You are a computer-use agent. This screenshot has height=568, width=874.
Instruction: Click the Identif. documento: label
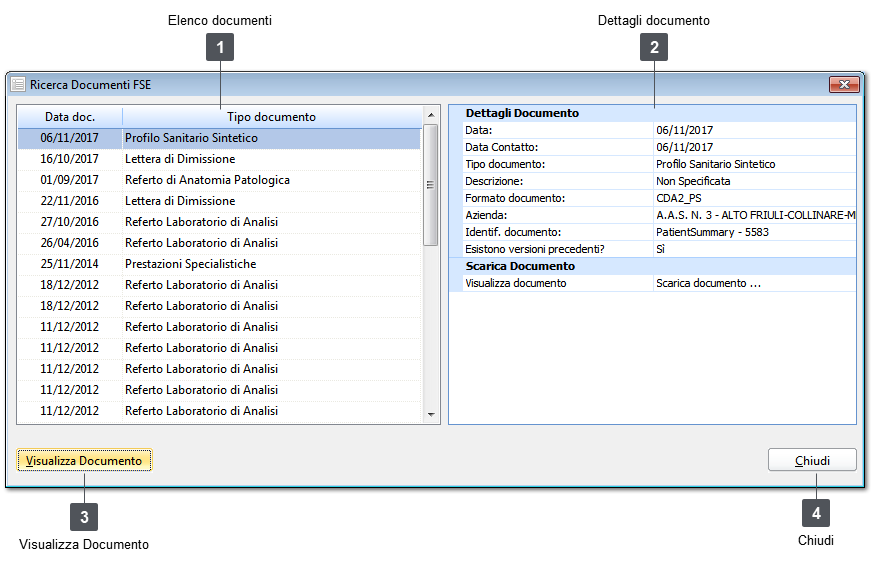click(x=513, y=232)
